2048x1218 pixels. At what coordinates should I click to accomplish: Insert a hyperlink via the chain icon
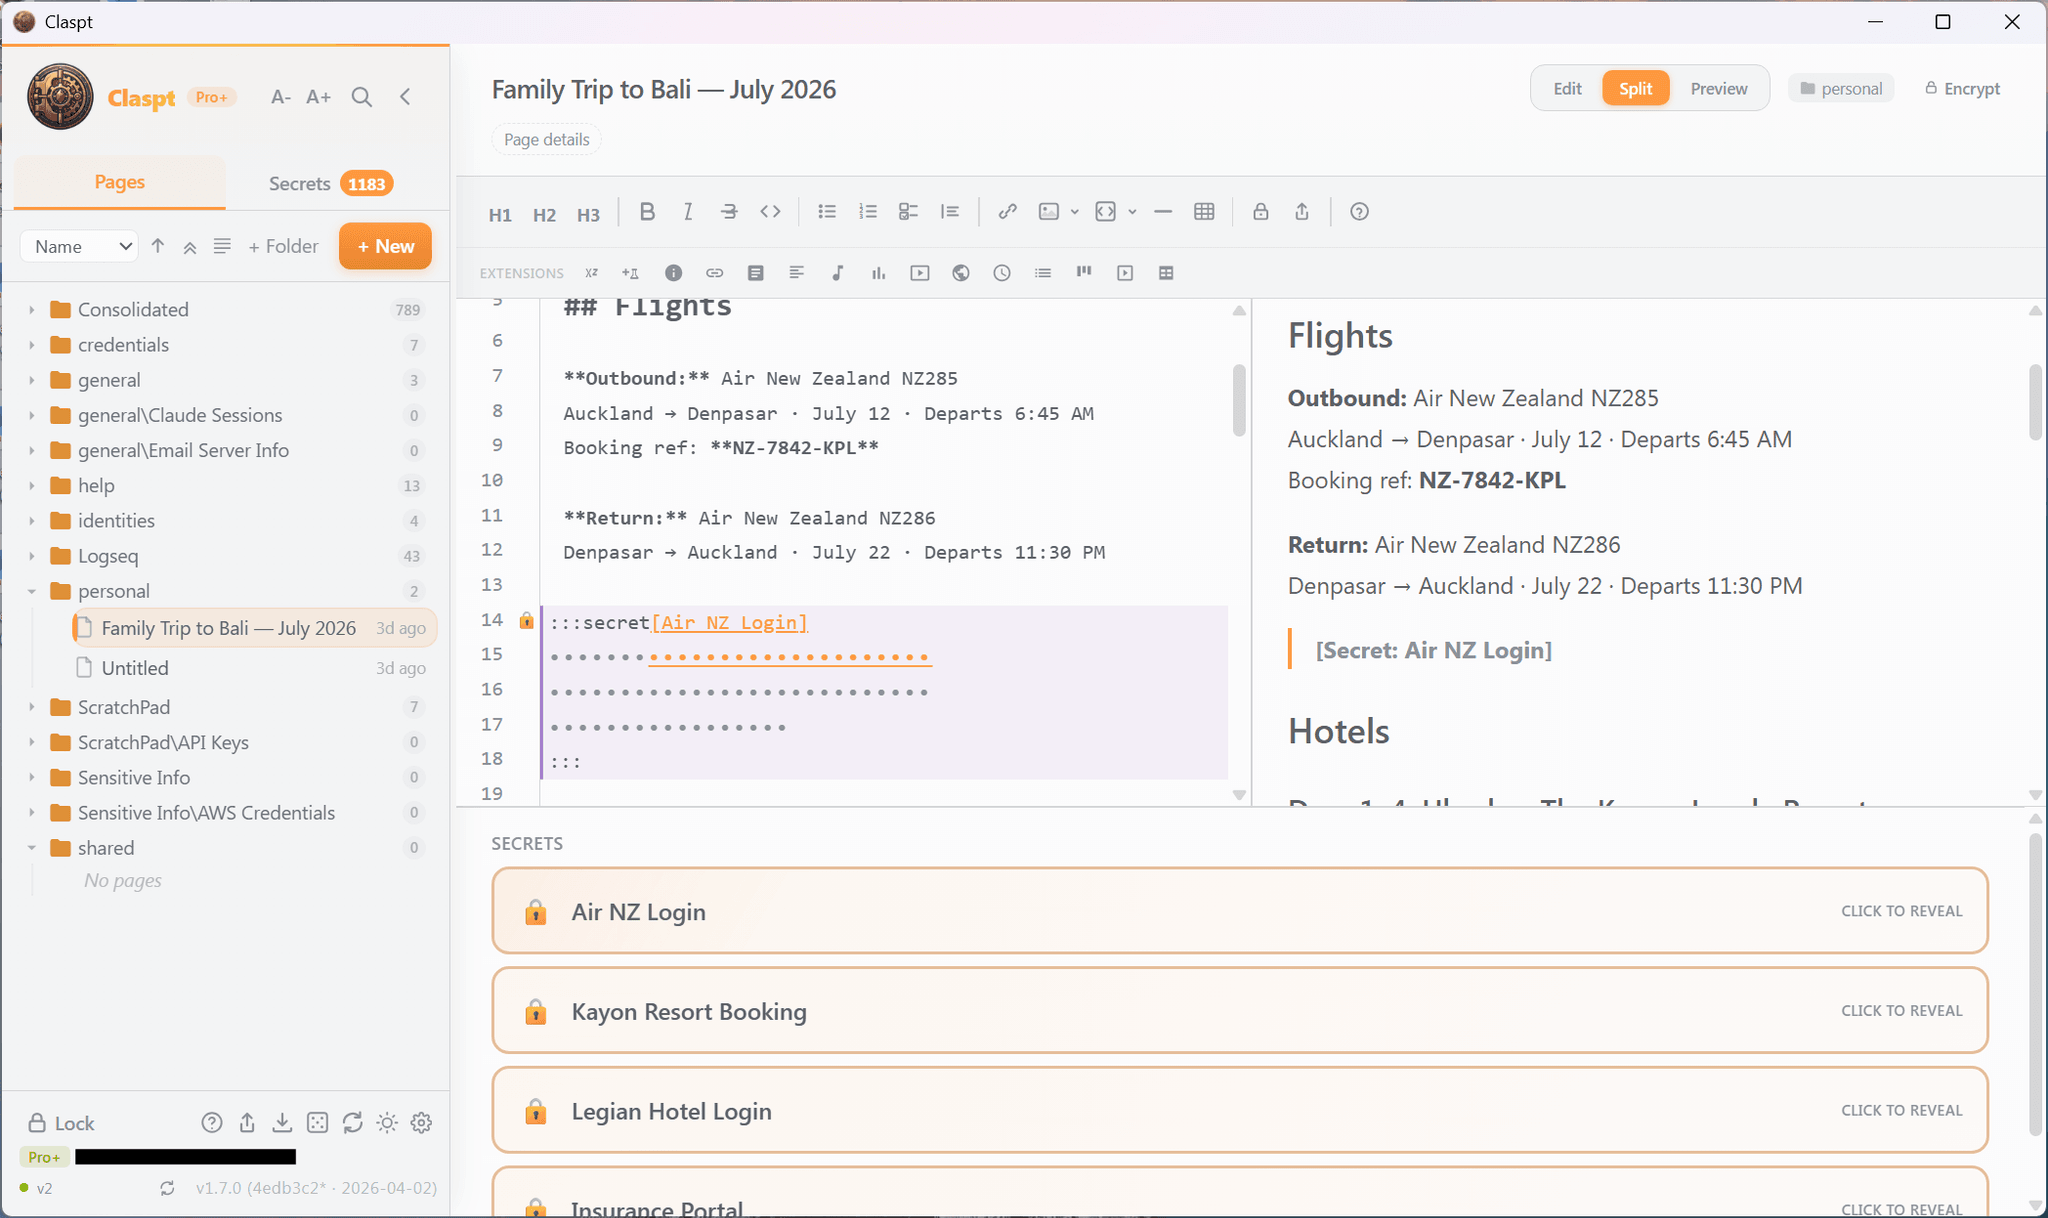1007,212
